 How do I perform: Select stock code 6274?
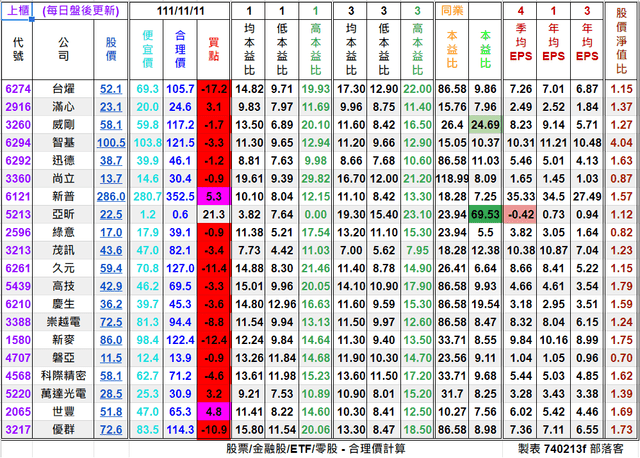point(18,89)
